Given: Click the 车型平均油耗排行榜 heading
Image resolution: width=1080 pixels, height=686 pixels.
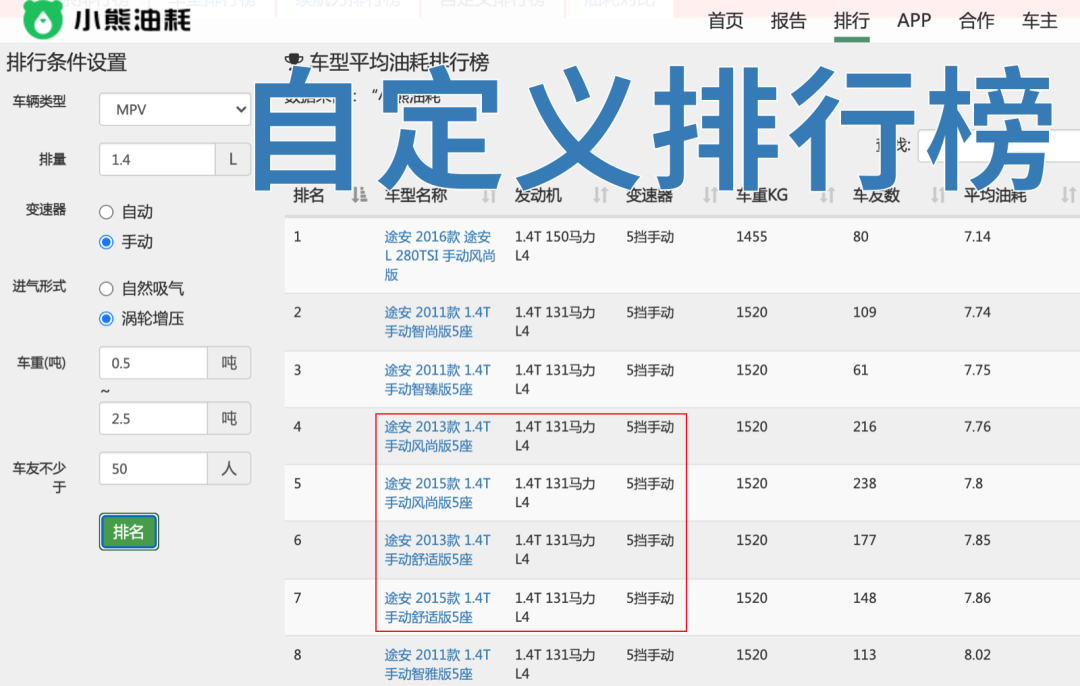Looking at the screenshot, I should point(399,63).
